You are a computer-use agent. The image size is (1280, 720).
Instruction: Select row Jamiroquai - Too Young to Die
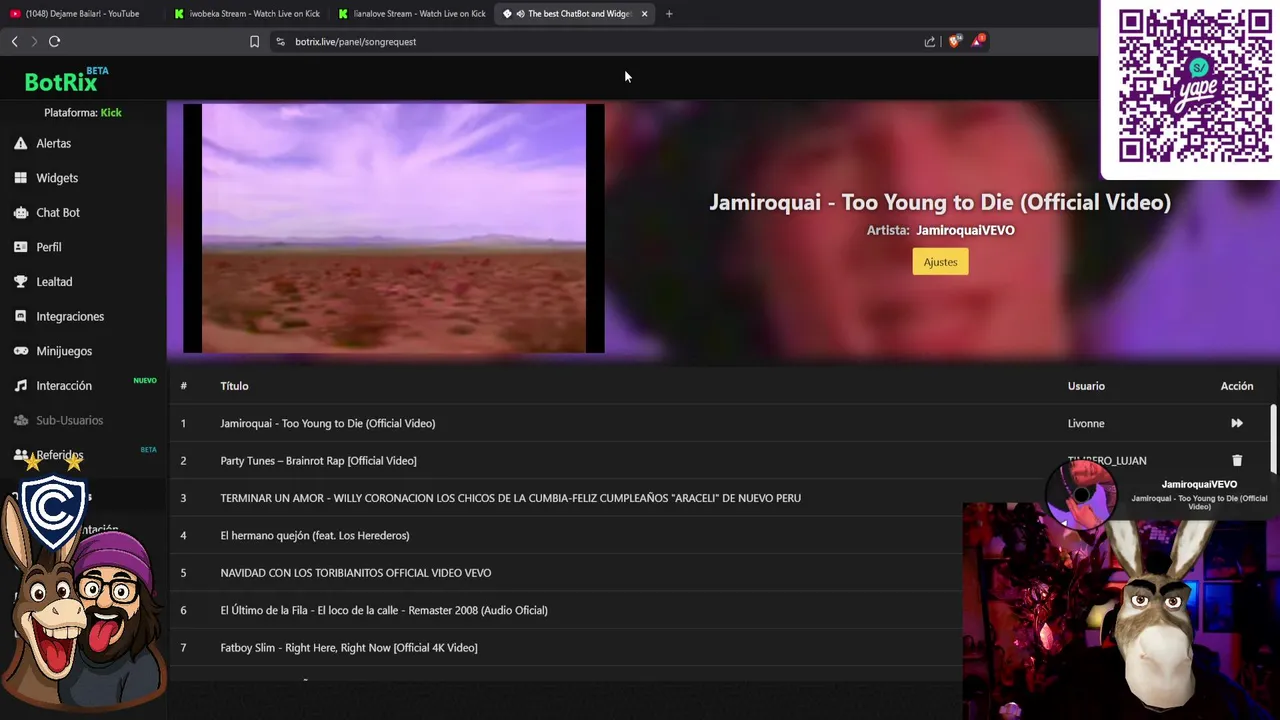720,423
